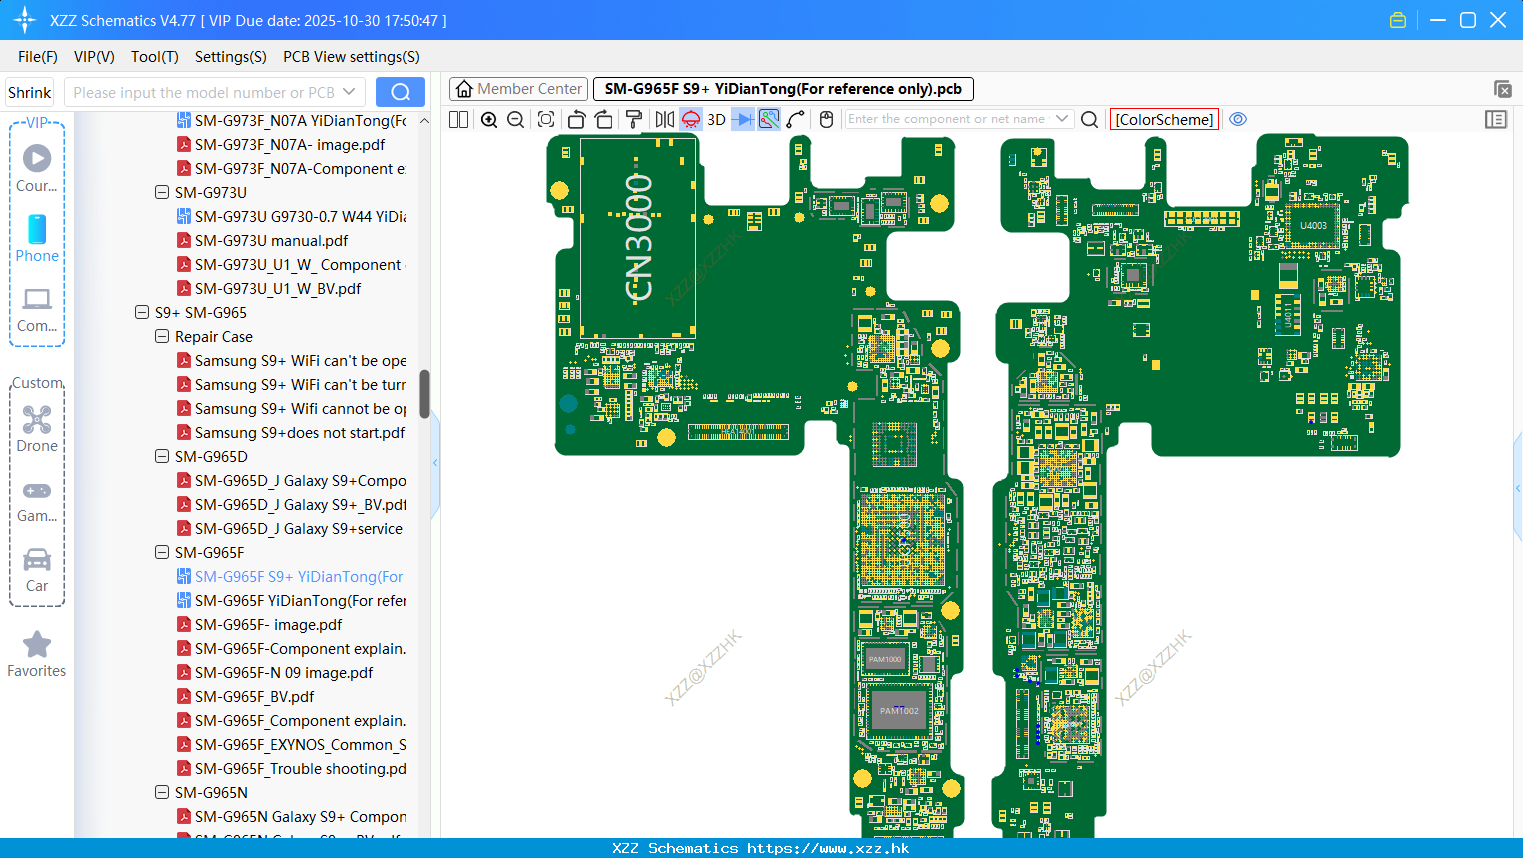The width and height of the screenshot is (1523, 858).
Task: Click the split view icon in PCB toolbar
Action: tap(459, 119)
